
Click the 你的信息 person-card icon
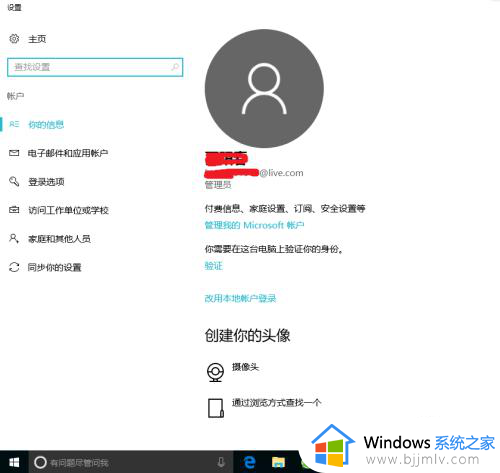click(x=14, y=124)
